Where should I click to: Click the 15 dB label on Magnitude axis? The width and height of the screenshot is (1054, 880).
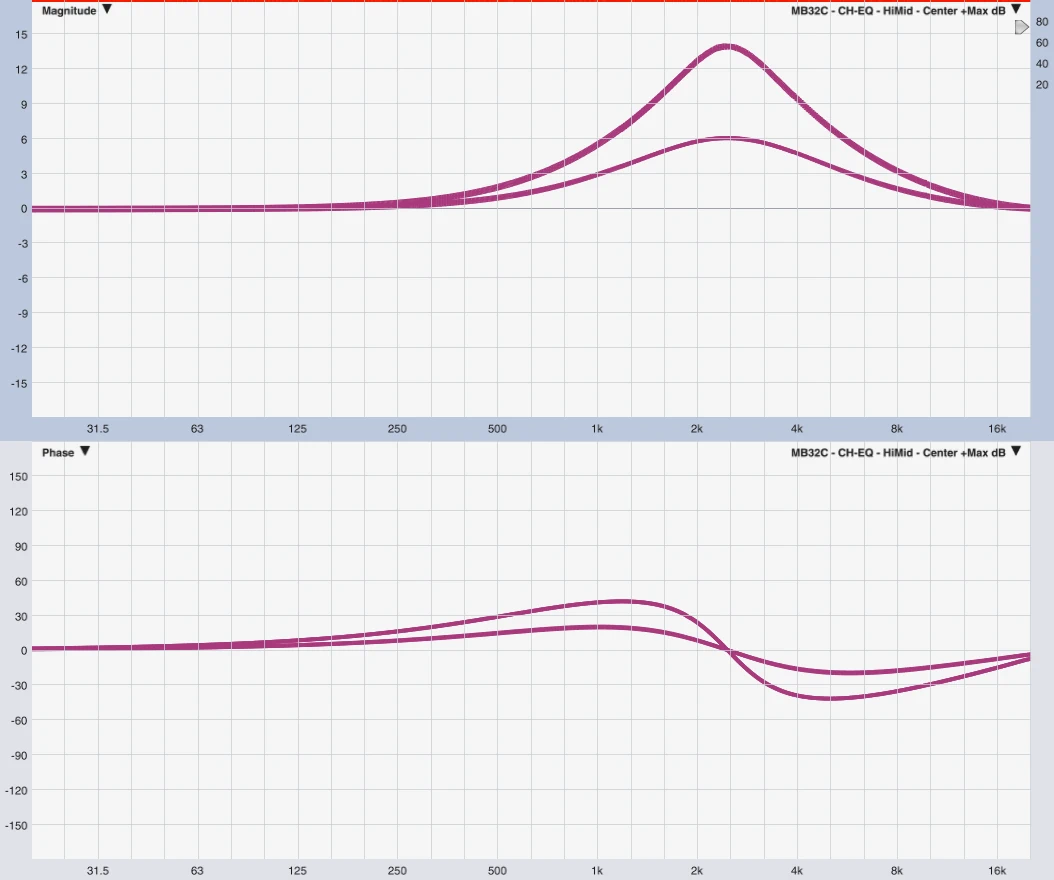point(21,34)
